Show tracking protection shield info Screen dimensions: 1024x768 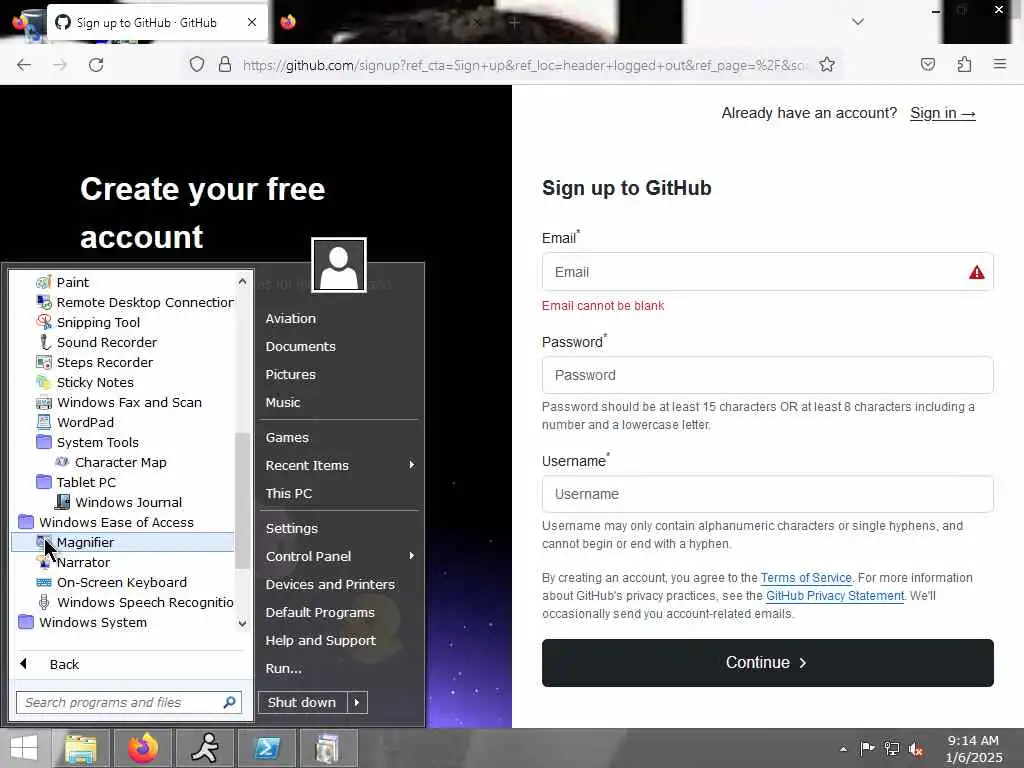click(x=197, y=65)
